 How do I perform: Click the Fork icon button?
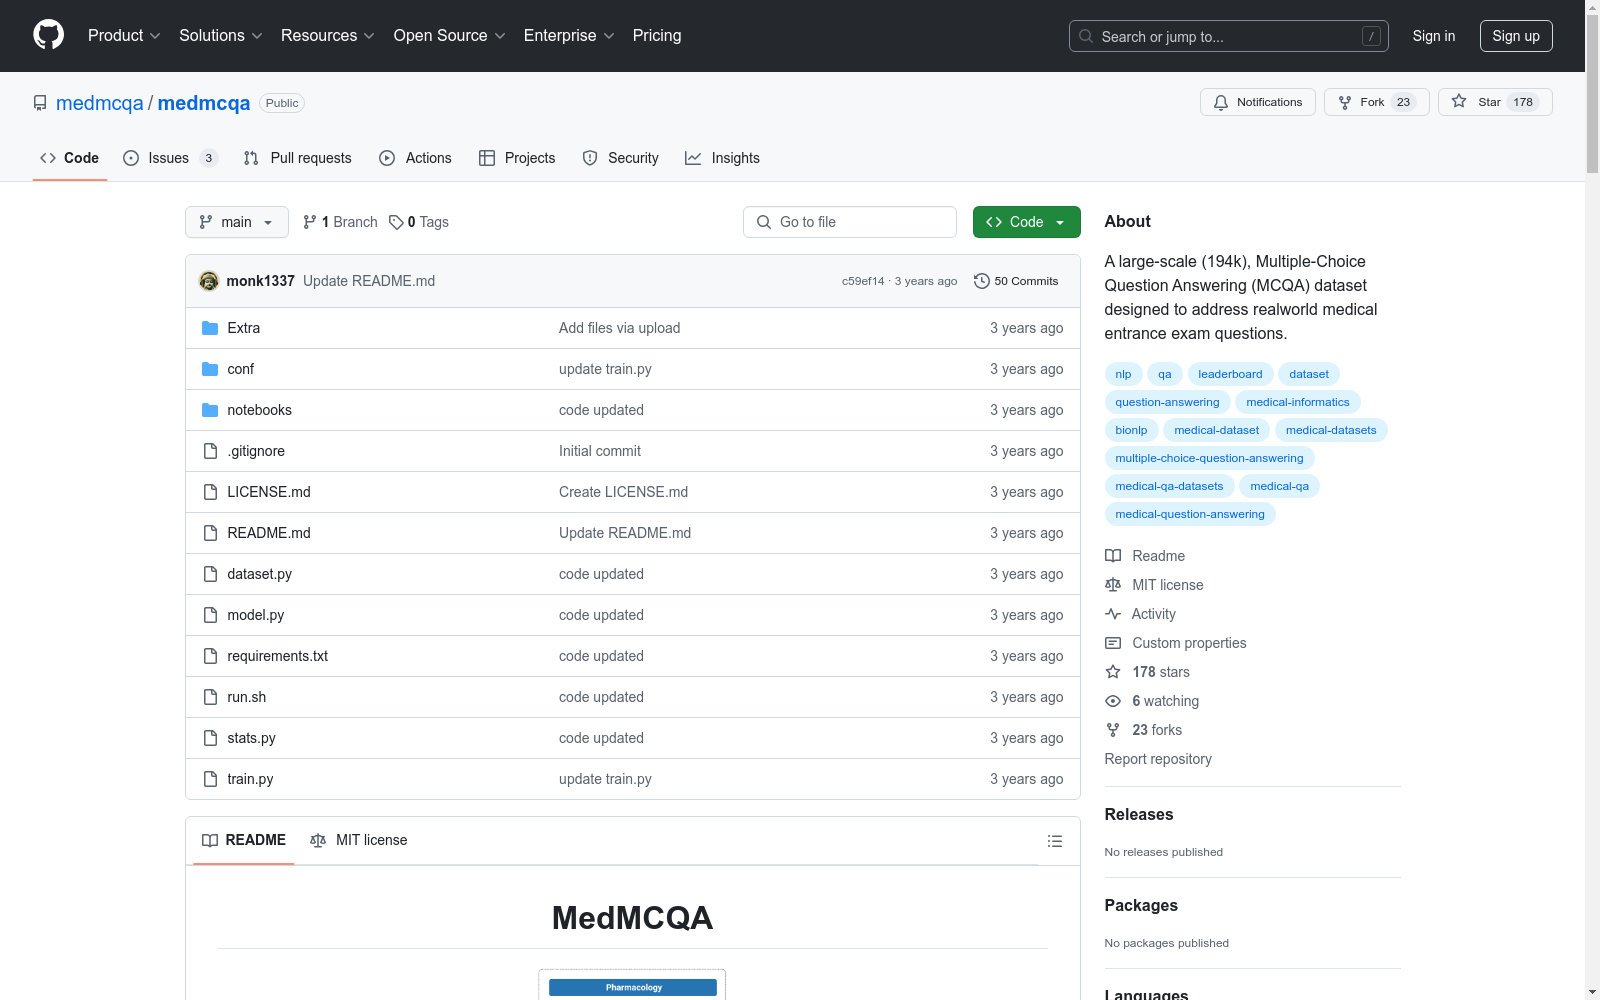pos(1345,102)
